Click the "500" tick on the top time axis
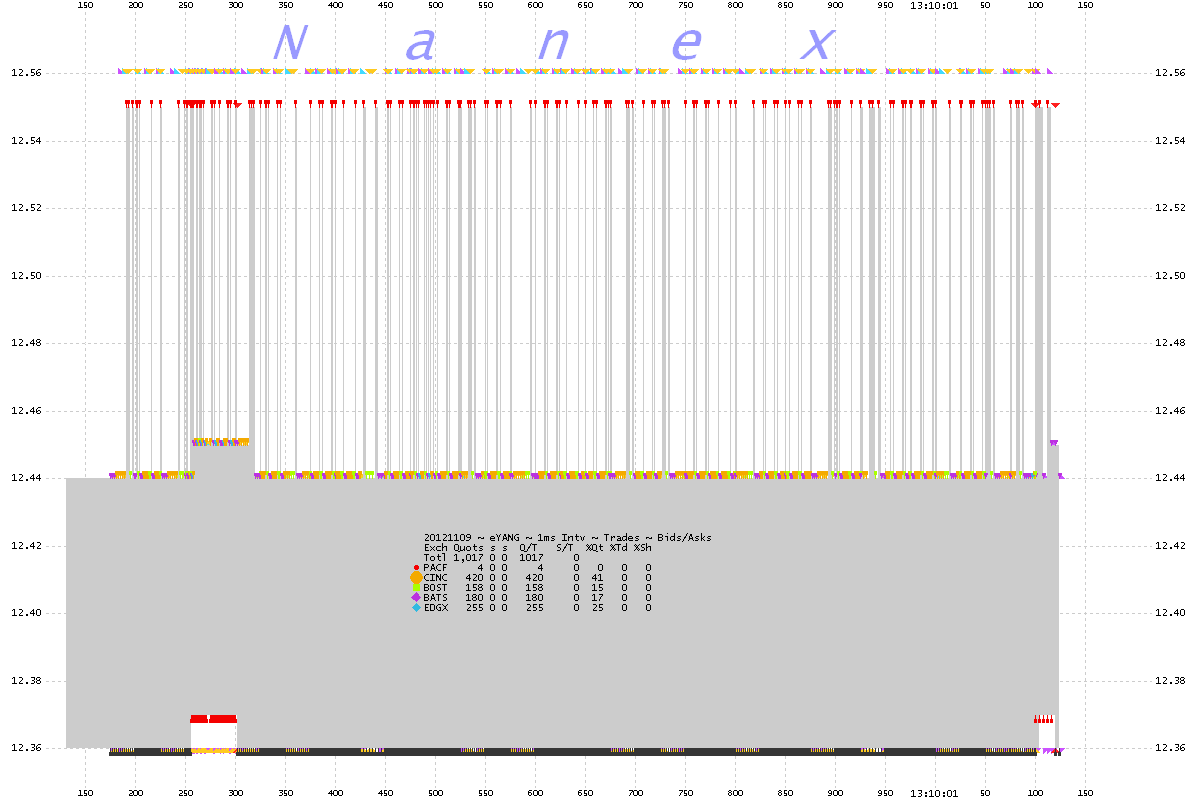The image size is (1198, 800). click(435, 5)
